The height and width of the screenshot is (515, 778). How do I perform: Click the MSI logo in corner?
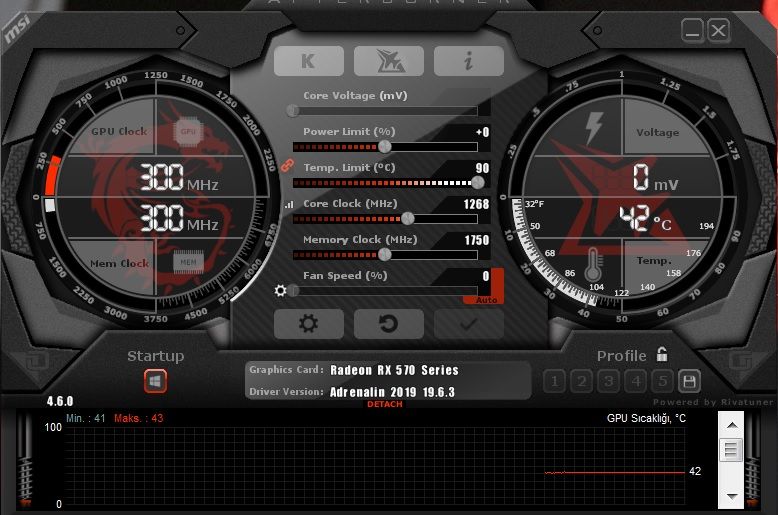pos(17,29)
